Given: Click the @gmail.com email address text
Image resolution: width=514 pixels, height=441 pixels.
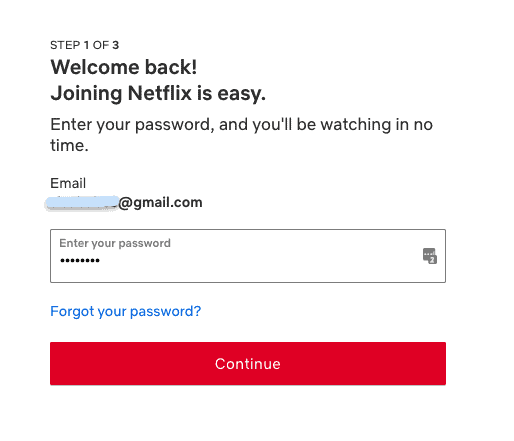Looking at the screenshot, I should point(160,202).
